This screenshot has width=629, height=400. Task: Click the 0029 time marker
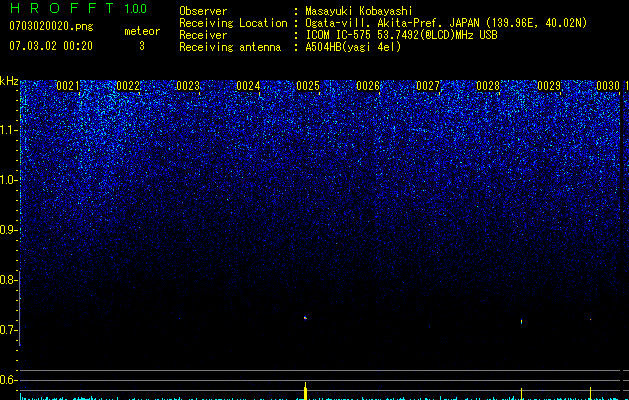coord(548,86)
